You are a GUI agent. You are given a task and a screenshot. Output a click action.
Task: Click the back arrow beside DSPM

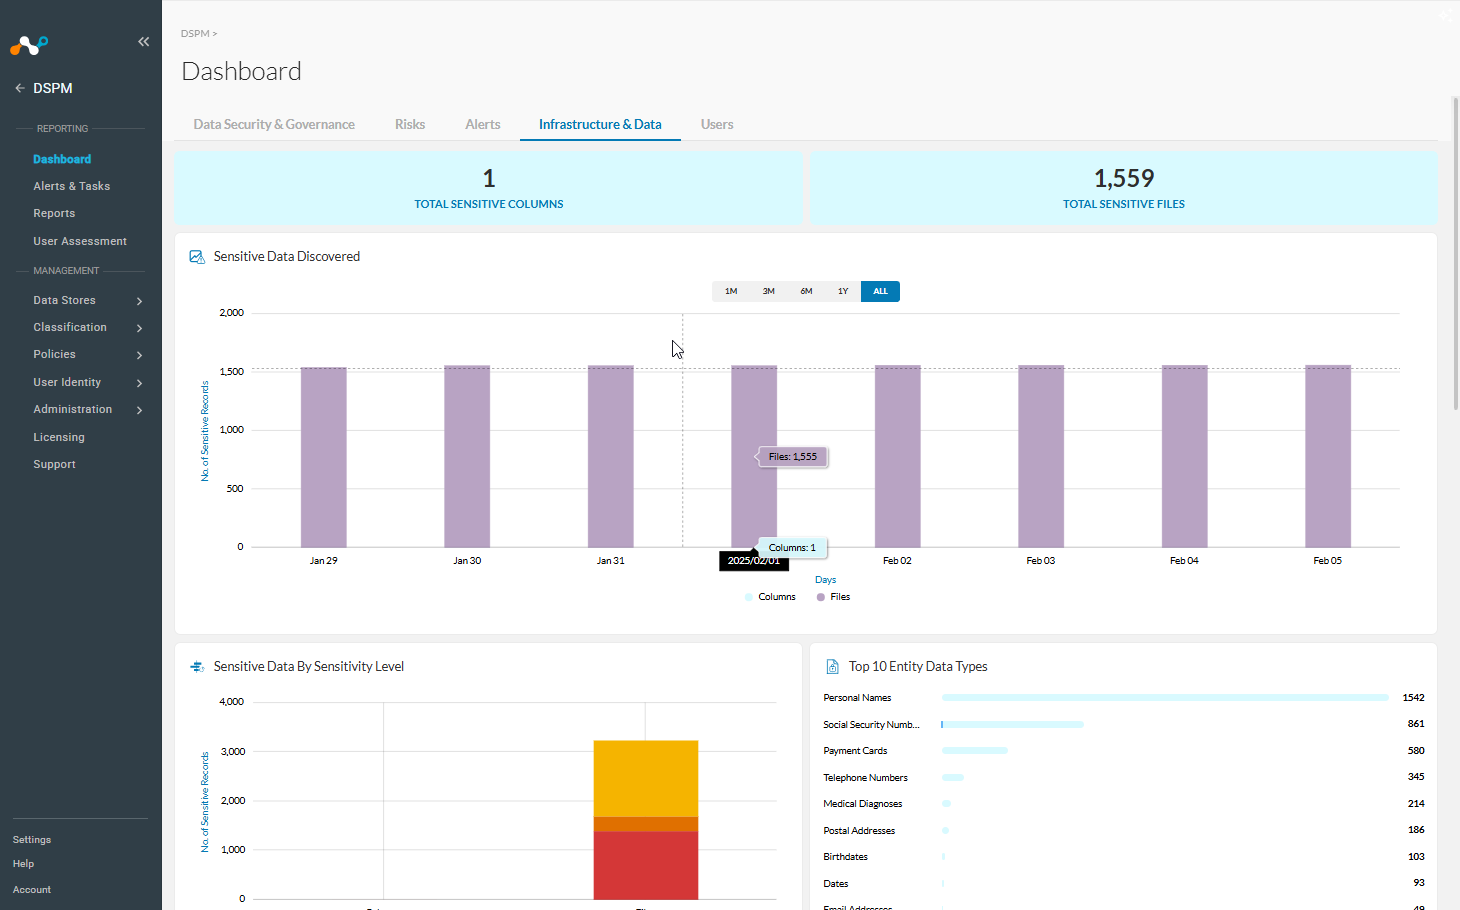pos(20,88)
